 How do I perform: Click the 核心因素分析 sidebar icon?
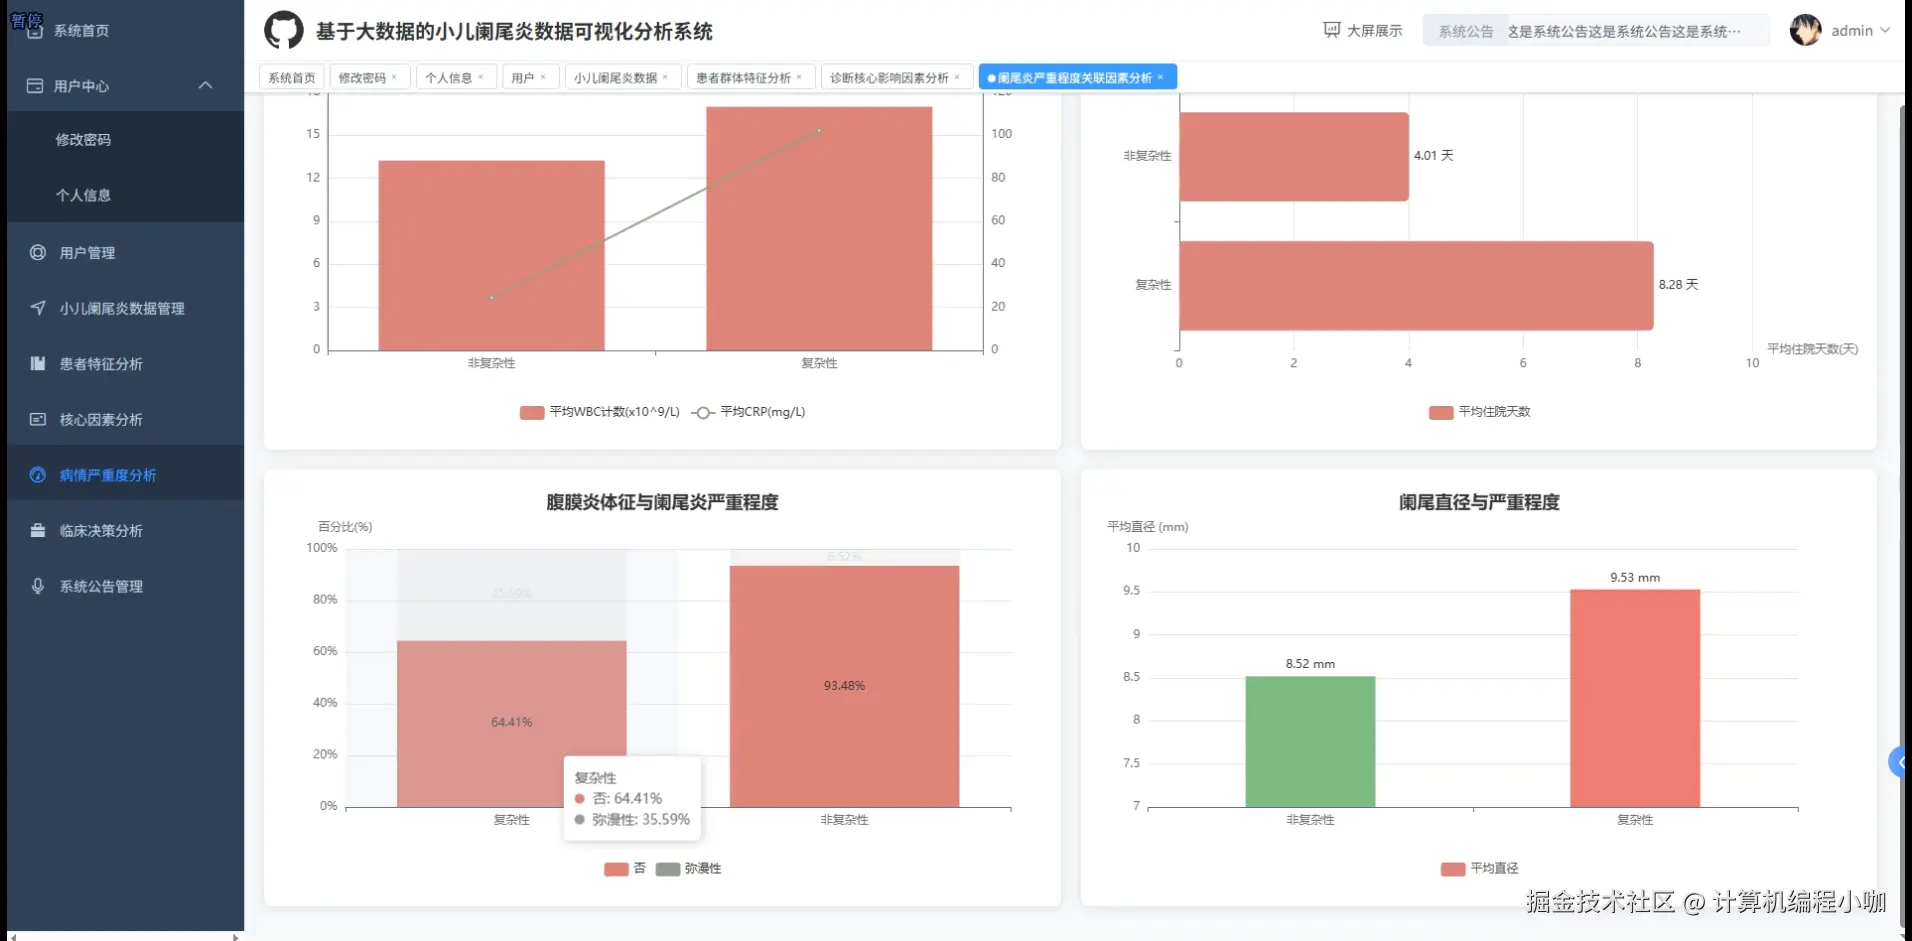(x=38, y=420)
